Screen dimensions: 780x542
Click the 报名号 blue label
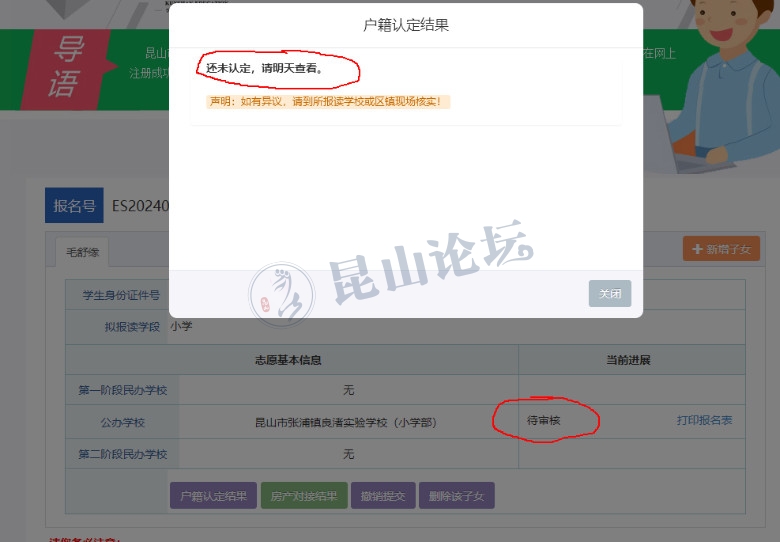(x=74, y=206)
